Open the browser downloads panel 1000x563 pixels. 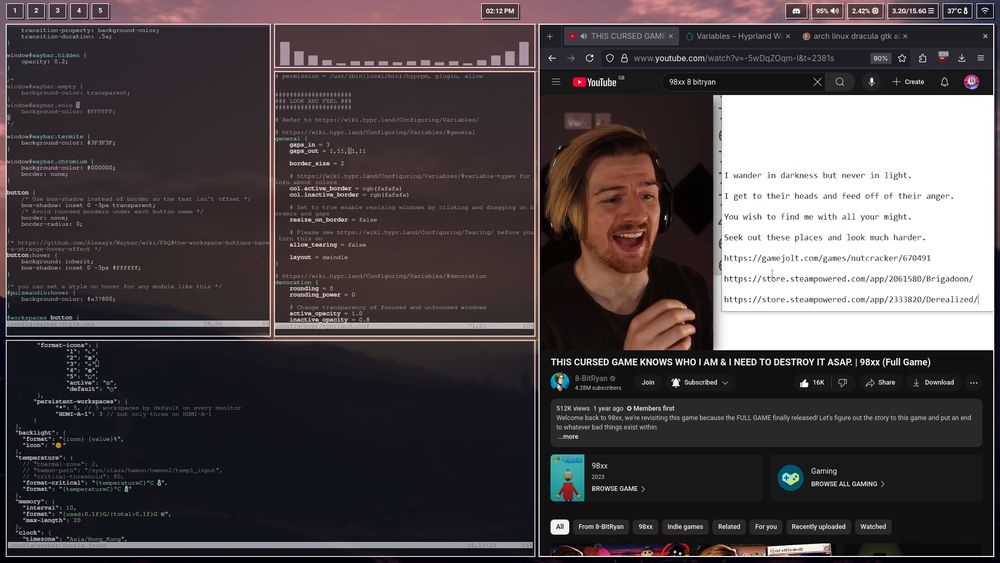[x=962, y=58]
